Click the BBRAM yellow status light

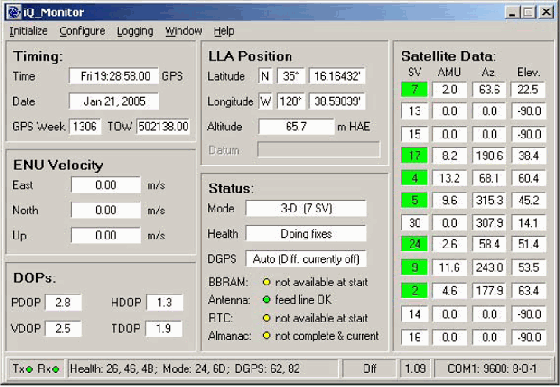pyautogui.click(x=266, y=282)
